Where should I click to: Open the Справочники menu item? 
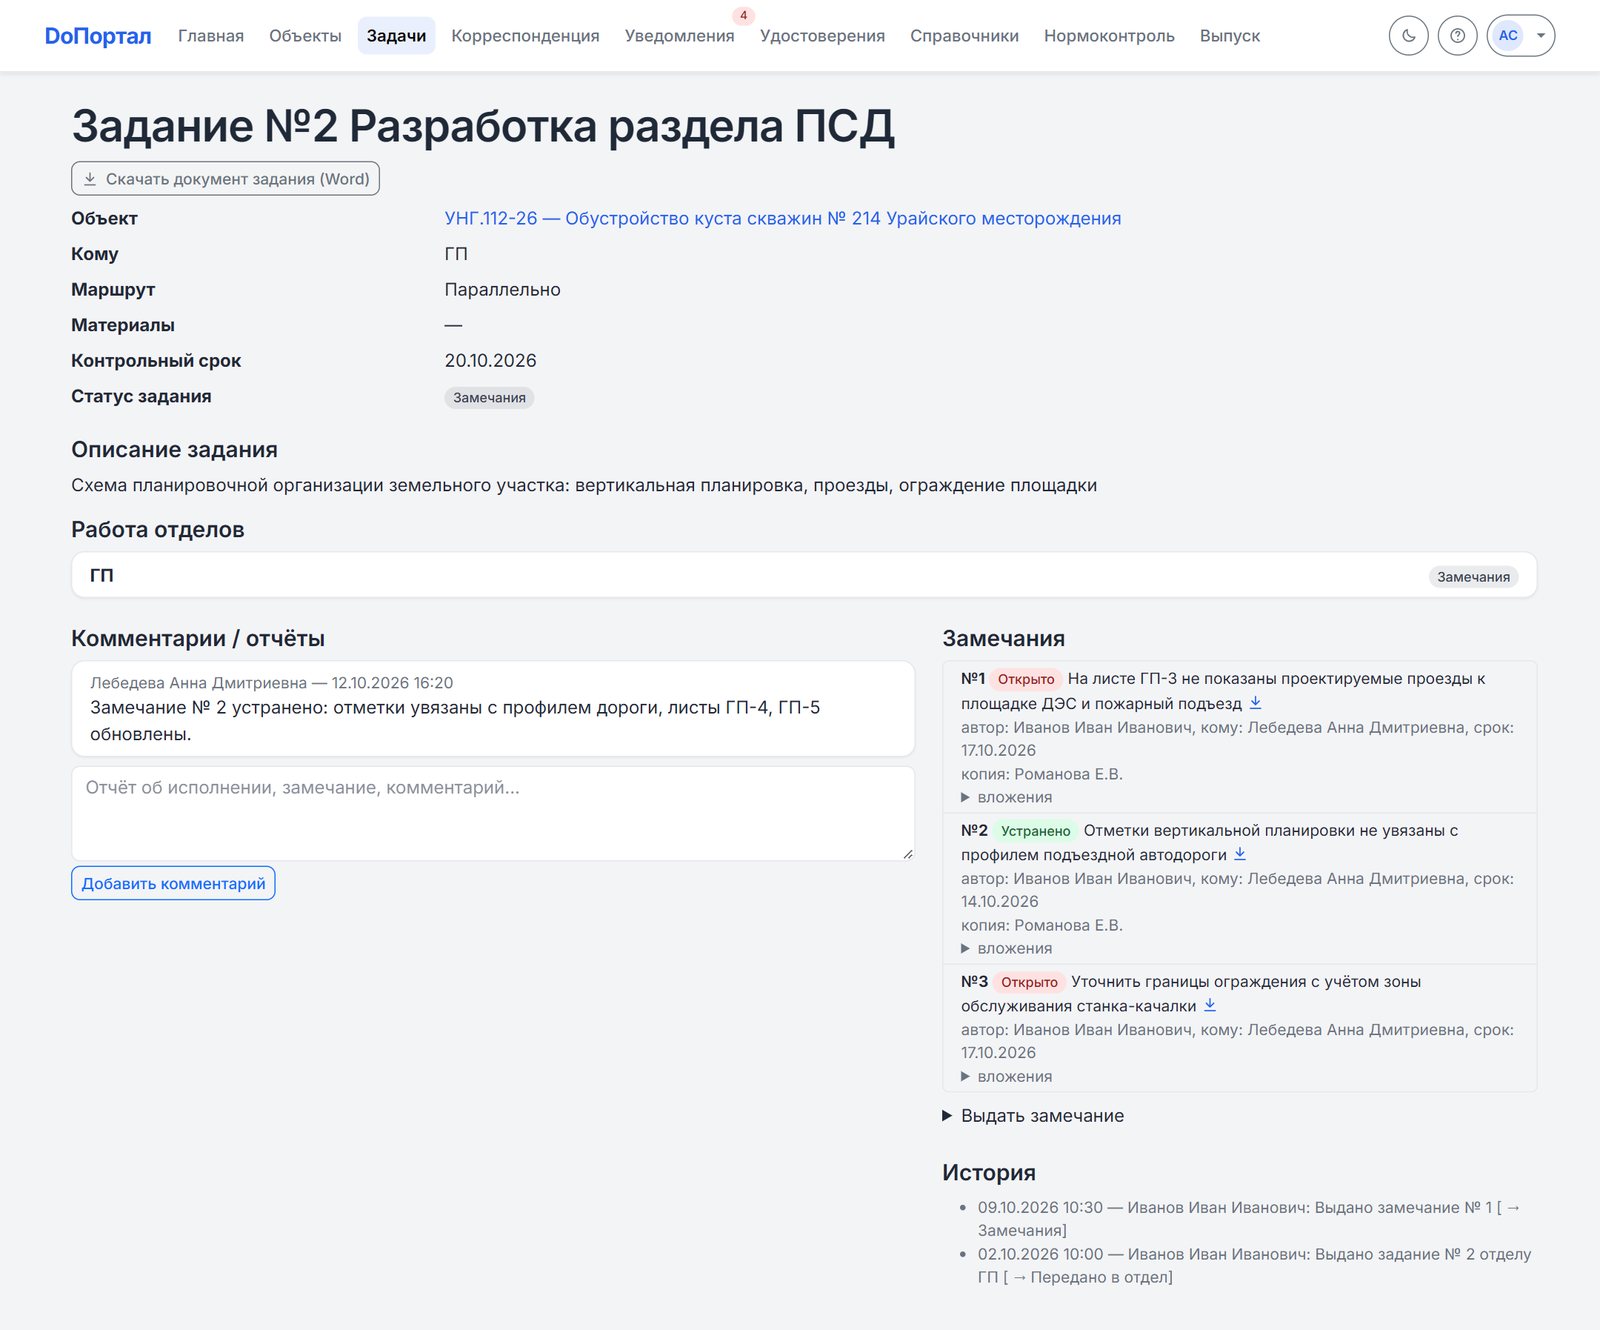pos(964,36)
